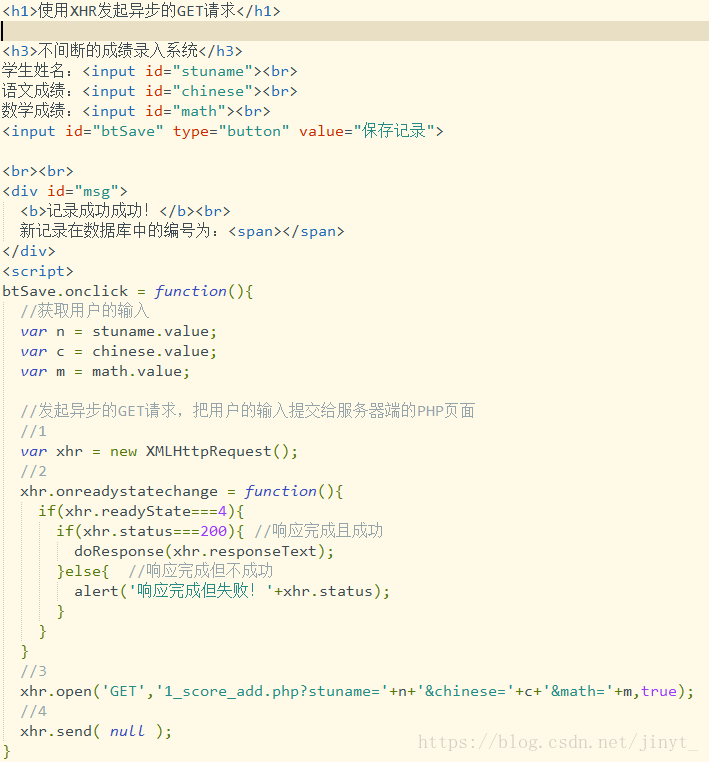Click the comment '//获取用户的输入'
709x762 pixels.
pos(85,311)
